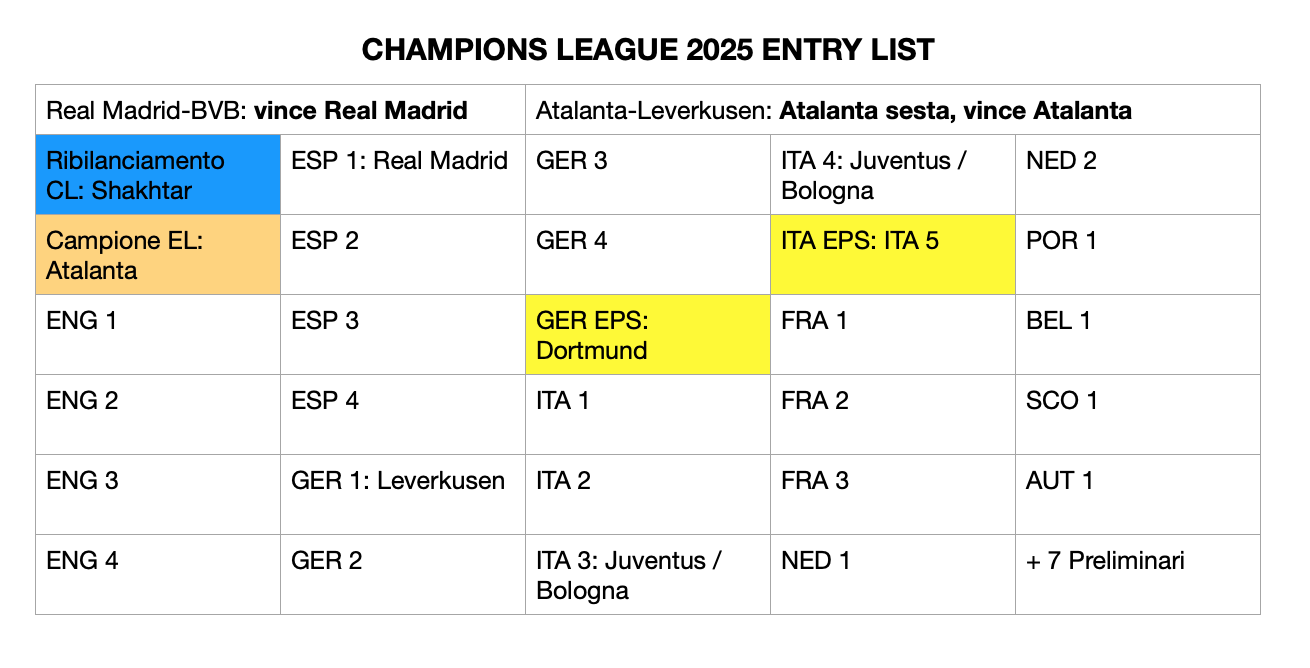Select the ENG 4 cell
Screen dimensions: 1310x668
158,574
